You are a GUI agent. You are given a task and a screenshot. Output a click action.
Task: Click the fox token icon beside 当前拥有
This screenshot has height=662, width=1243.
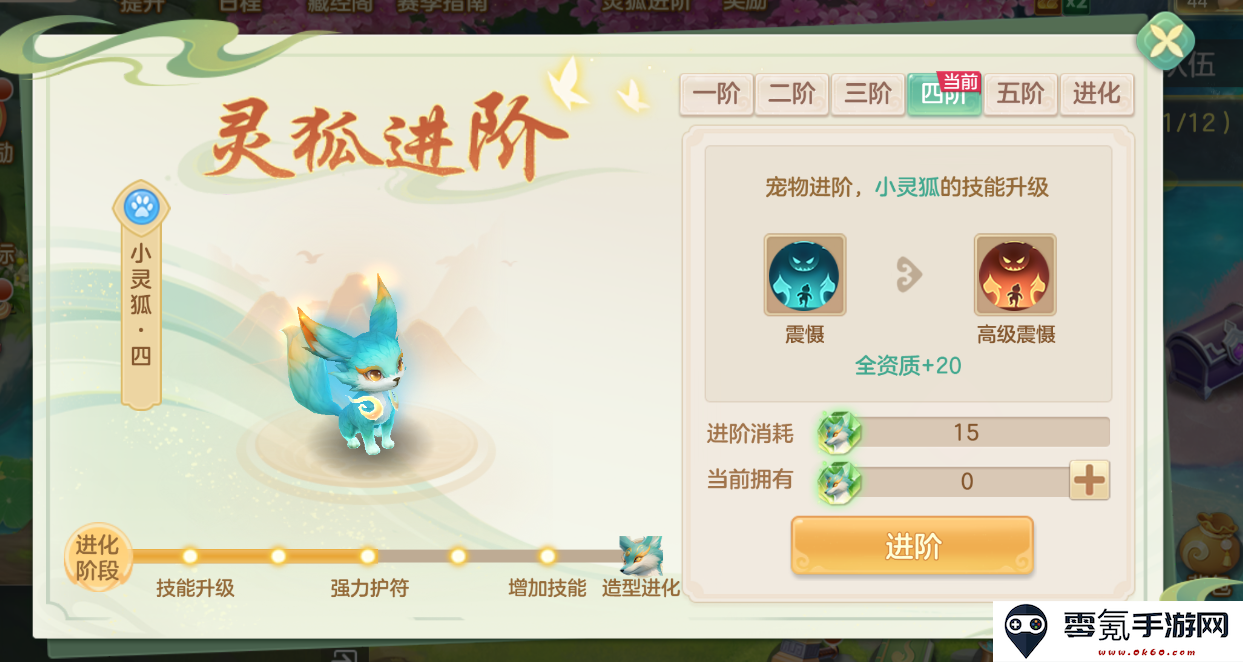pyautogui.click(x=839, y=481)
